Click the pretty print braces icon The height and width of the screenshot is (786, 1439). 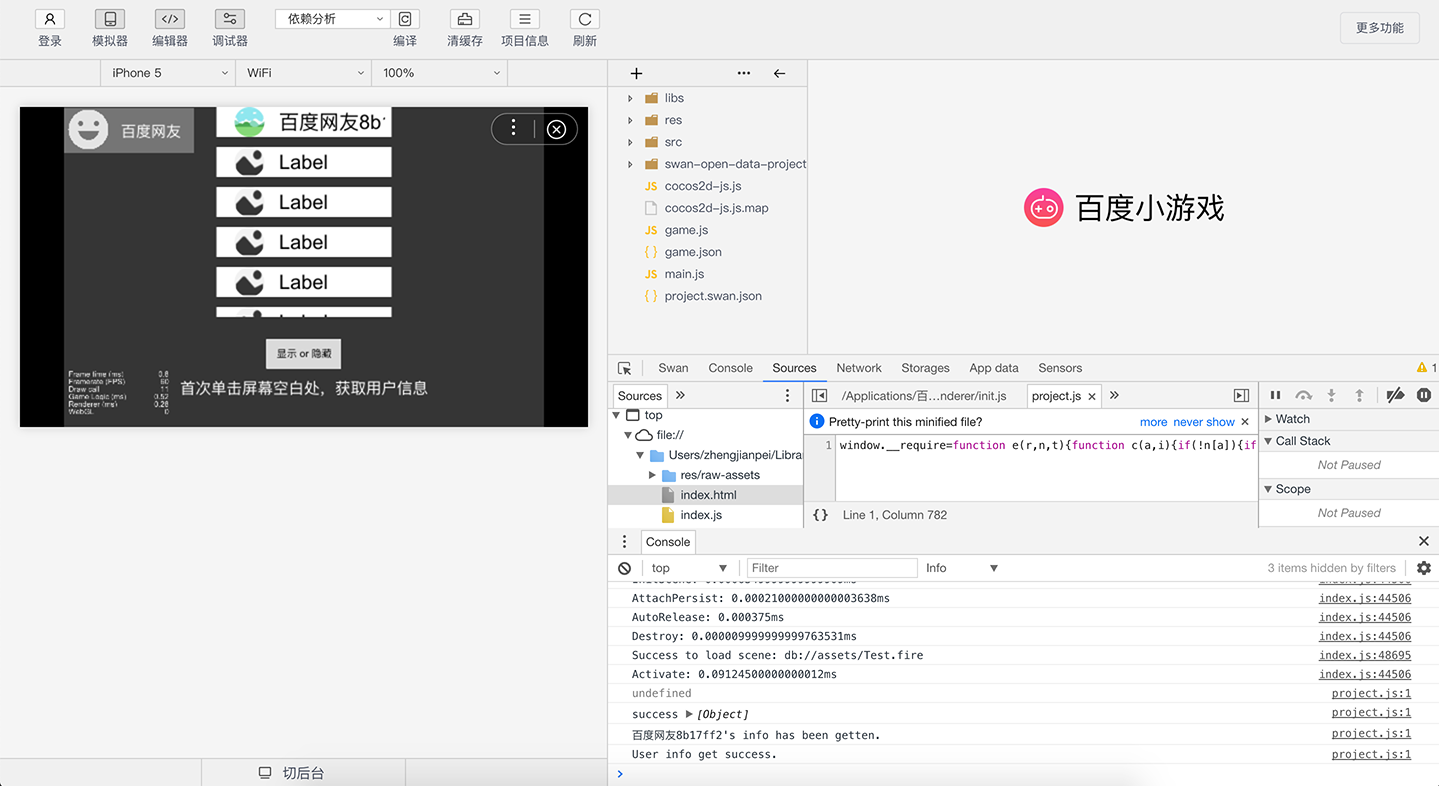(x=820, y=515)
